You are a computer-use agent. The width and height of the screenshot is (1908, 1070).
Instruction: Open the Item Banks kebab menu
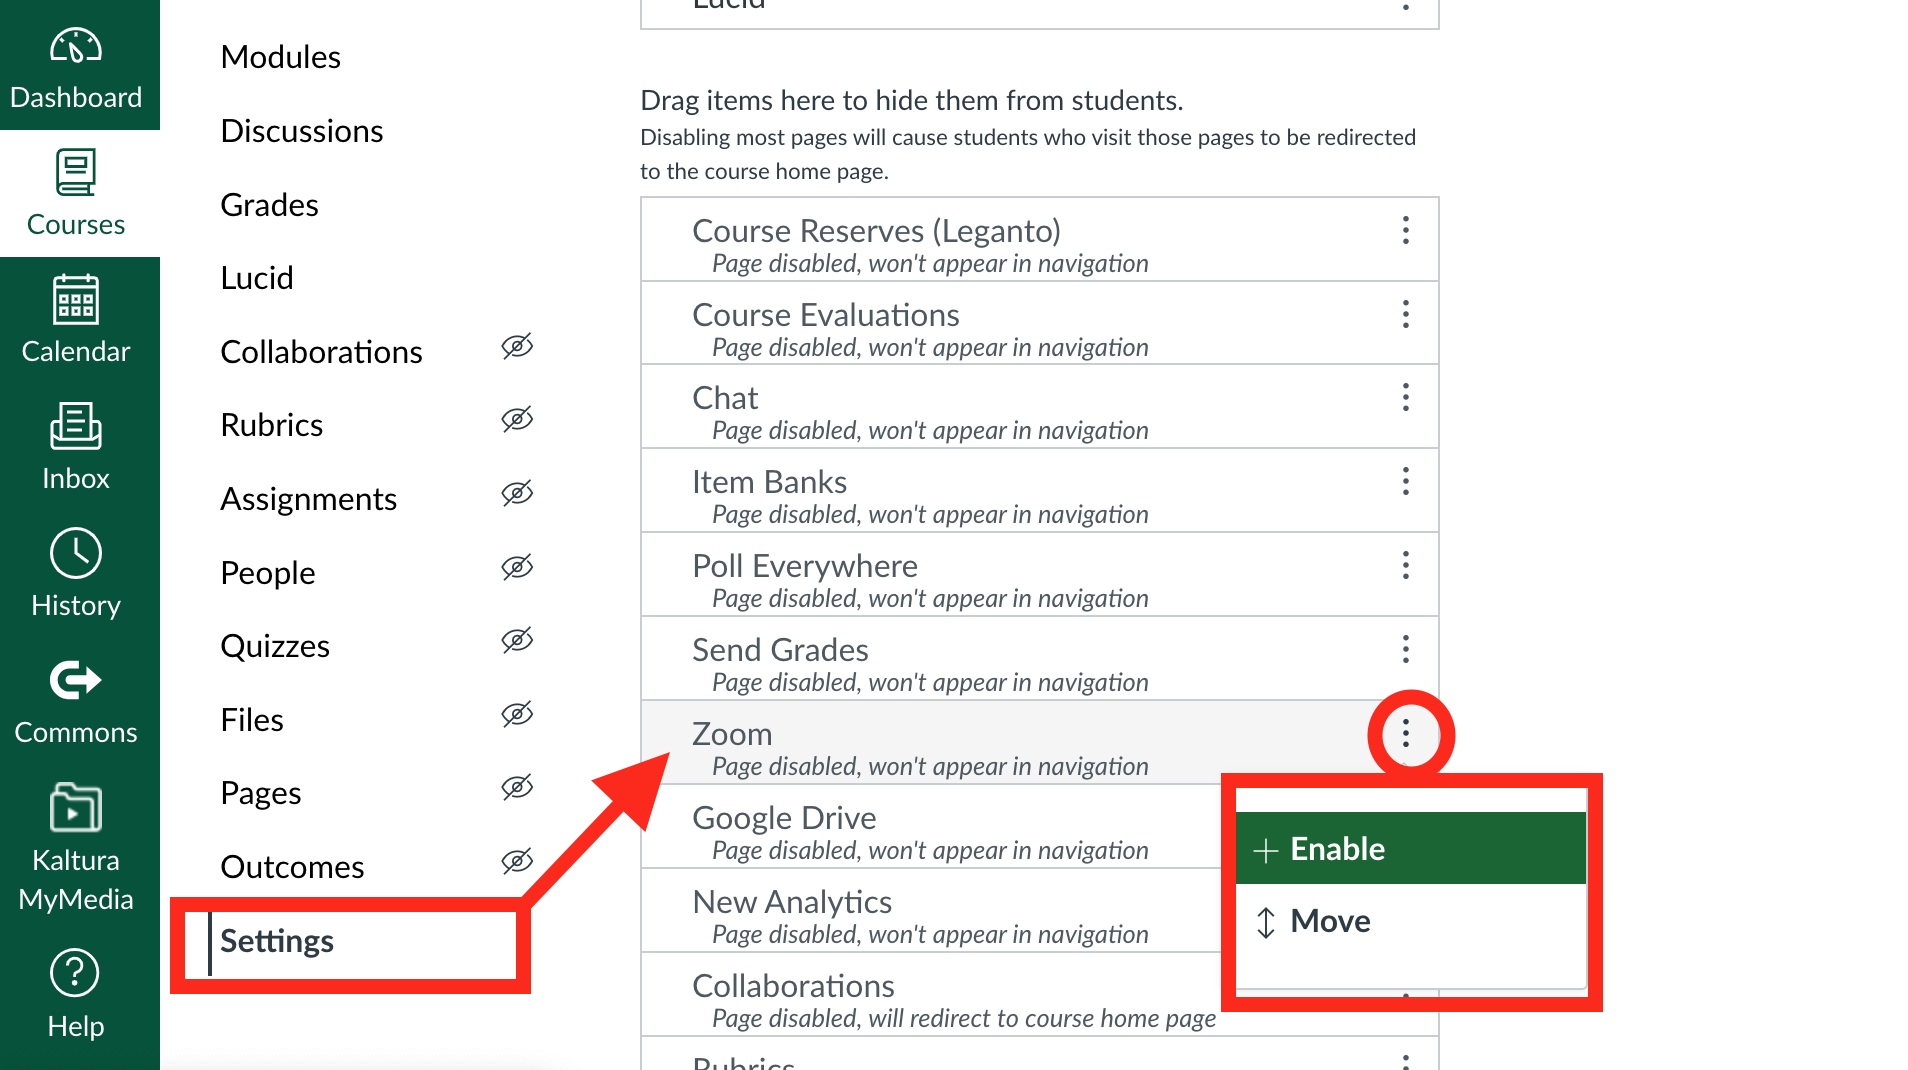1405,482
